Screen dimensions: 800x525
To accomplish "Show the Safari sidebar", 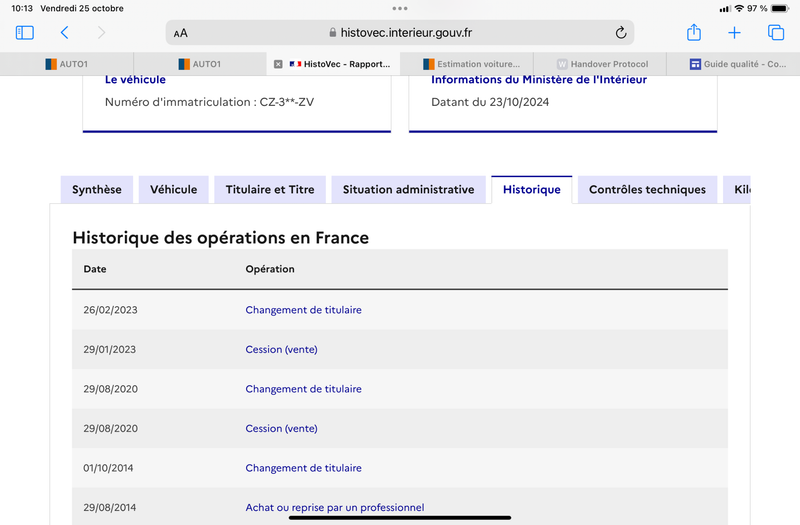I will (24, 33).
